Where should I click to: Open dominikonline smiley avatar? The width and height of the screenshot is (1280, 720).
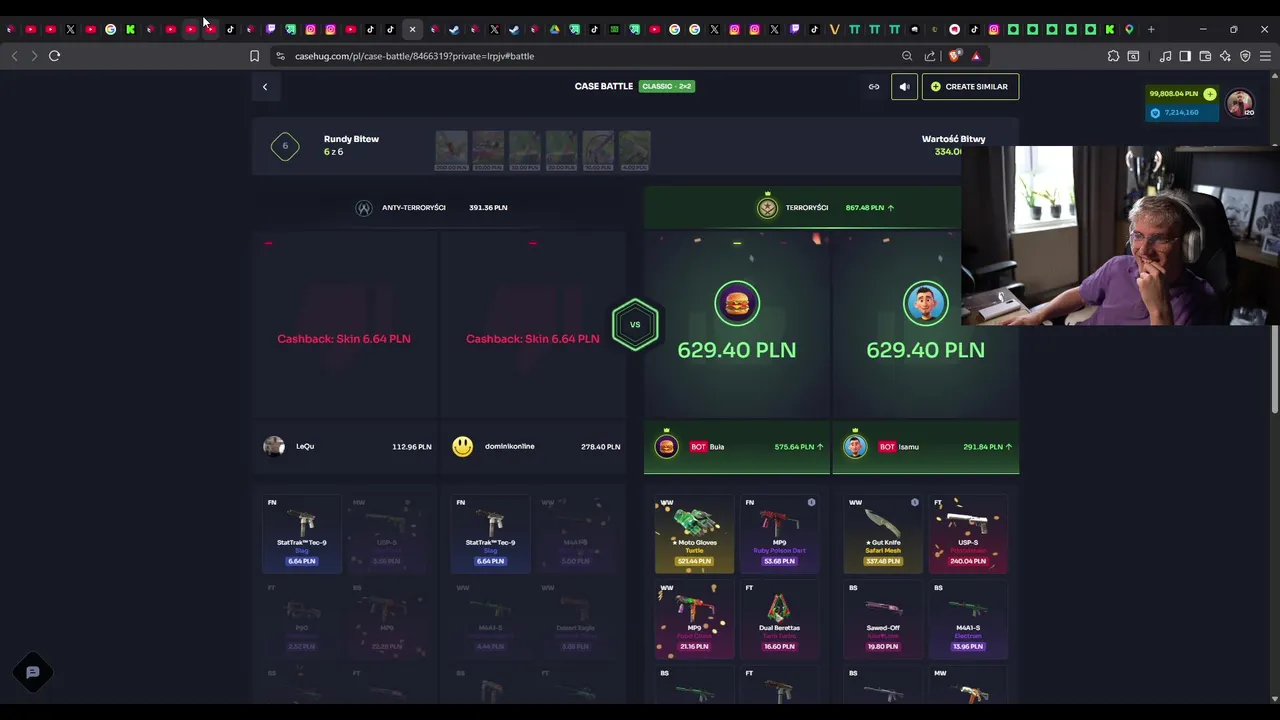[x=462, y=446]
